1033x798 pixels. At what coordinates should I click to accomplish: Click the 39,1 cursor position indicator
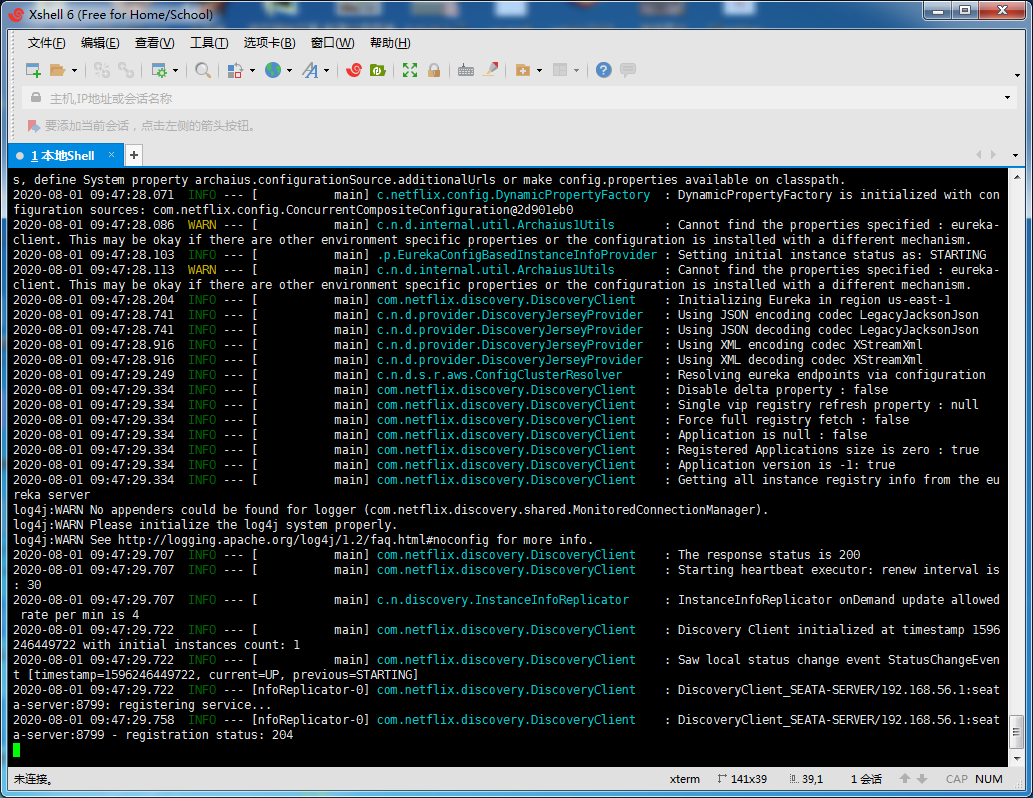click(x=806, y=779)
